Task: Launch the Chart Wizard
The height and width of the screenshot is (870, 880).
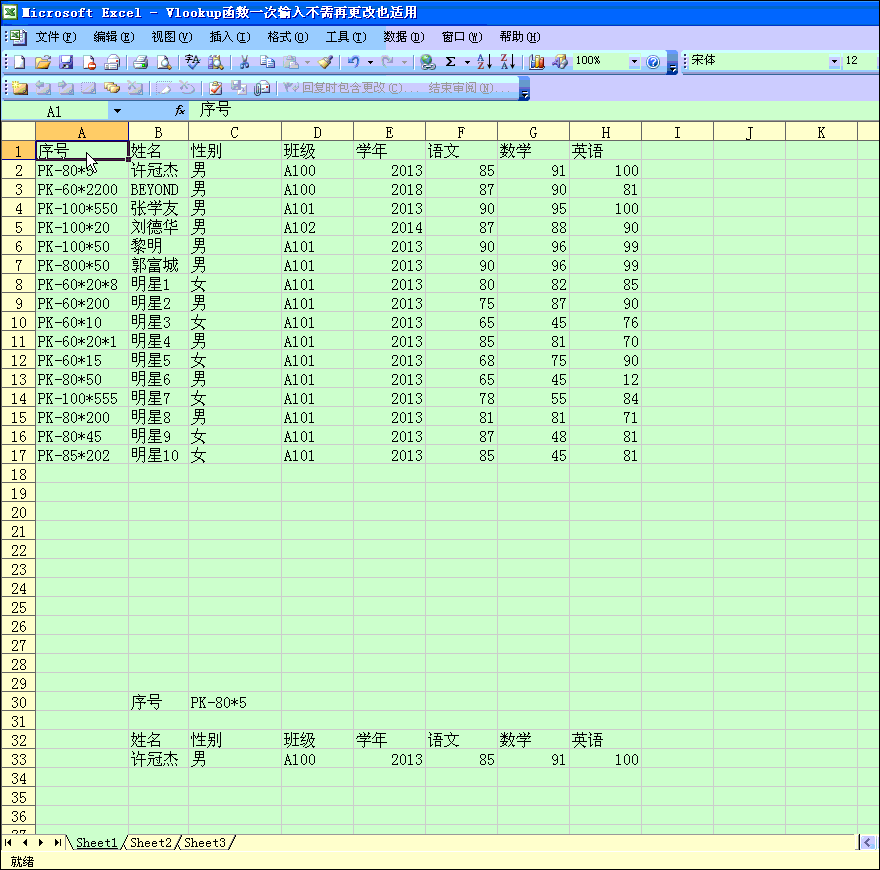Action: click(x=535, y=61)
